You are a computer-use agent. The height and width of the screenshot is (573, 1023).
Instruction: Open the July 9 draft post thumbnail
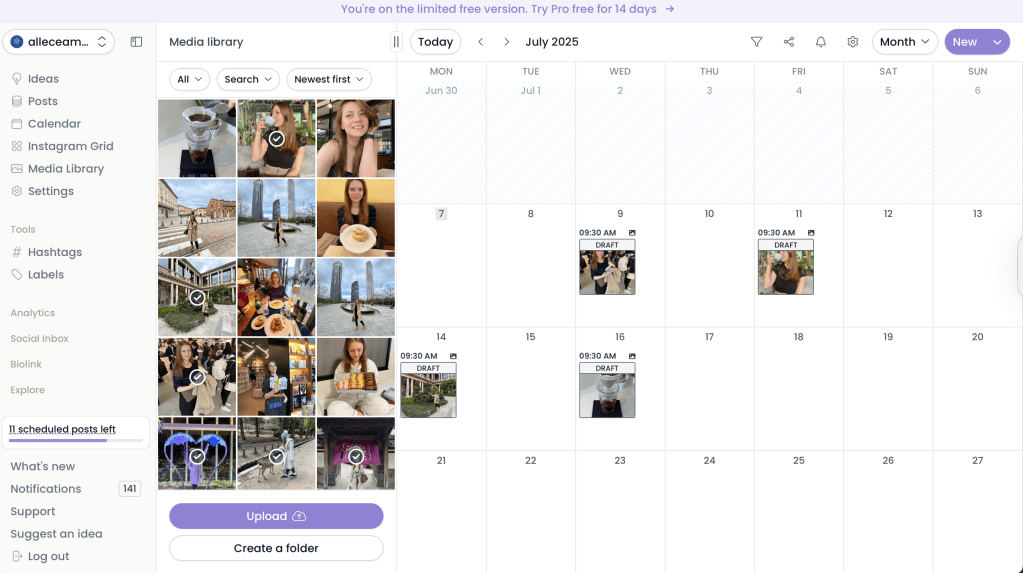click(x=607, y=267)
